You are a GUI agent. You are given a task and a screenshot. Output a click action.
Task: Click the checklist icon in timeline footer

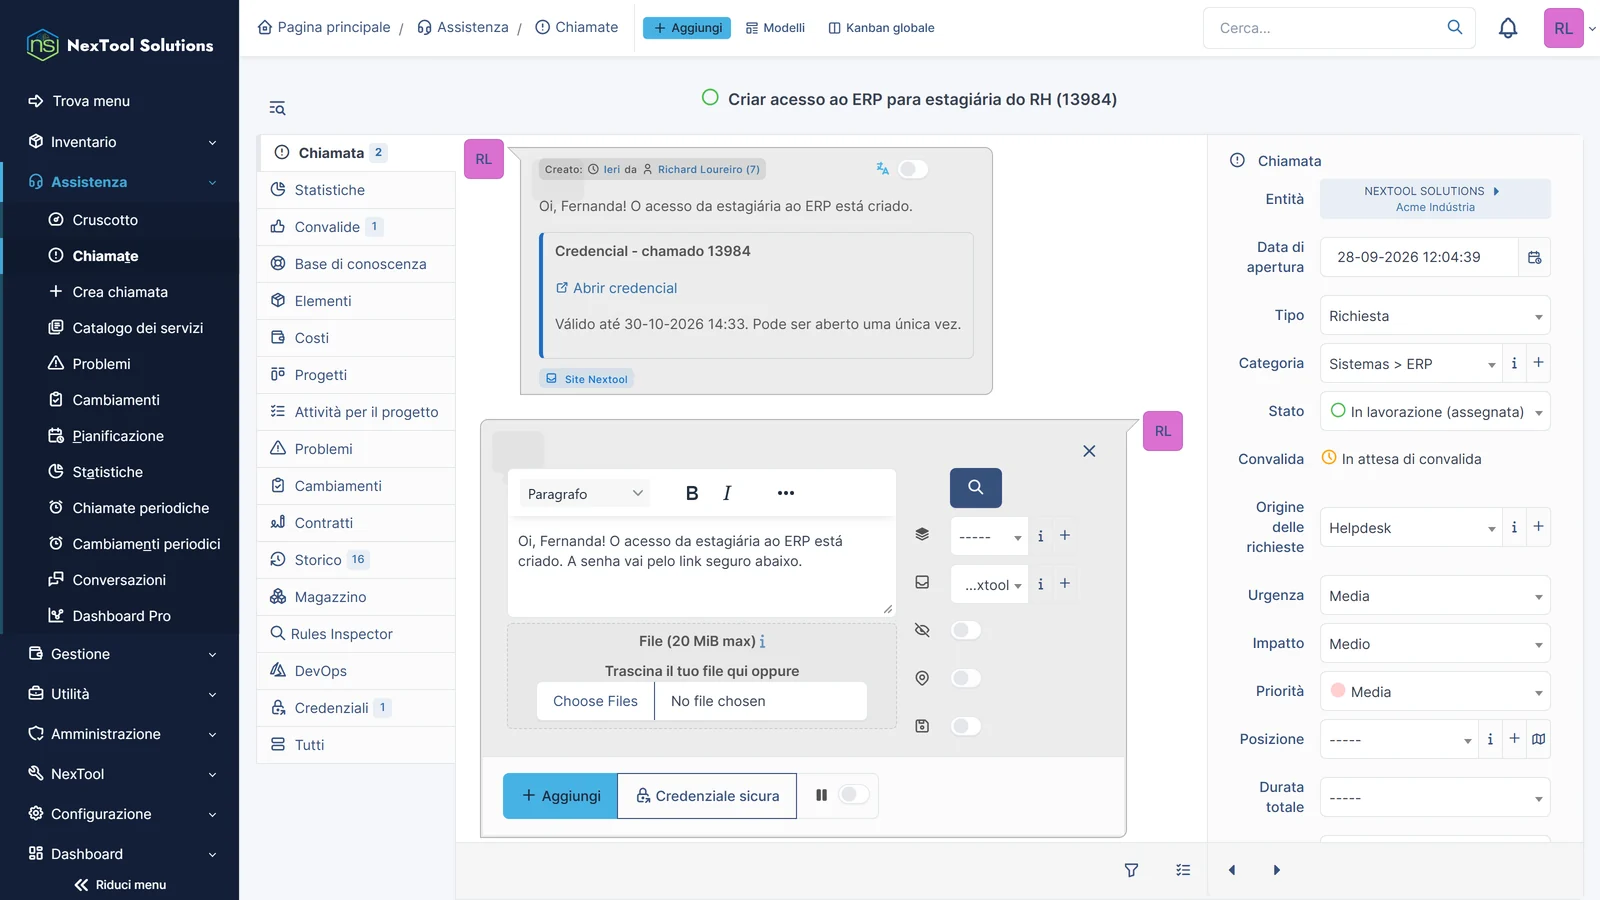click(1183, 870)
